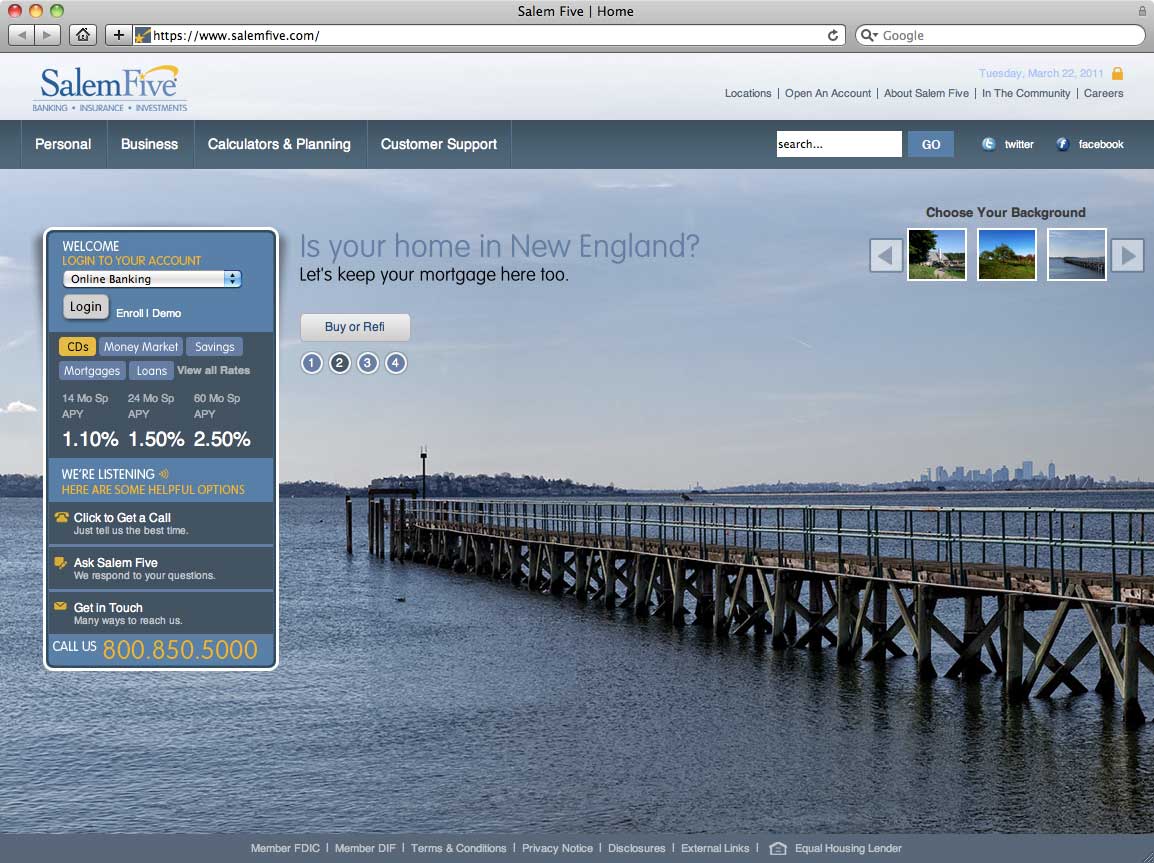This screenshot has width=1154, height=863.
Task: Click the Equal Housing Lender house icon
Action: pyautogui.click(x=778, y=848)
